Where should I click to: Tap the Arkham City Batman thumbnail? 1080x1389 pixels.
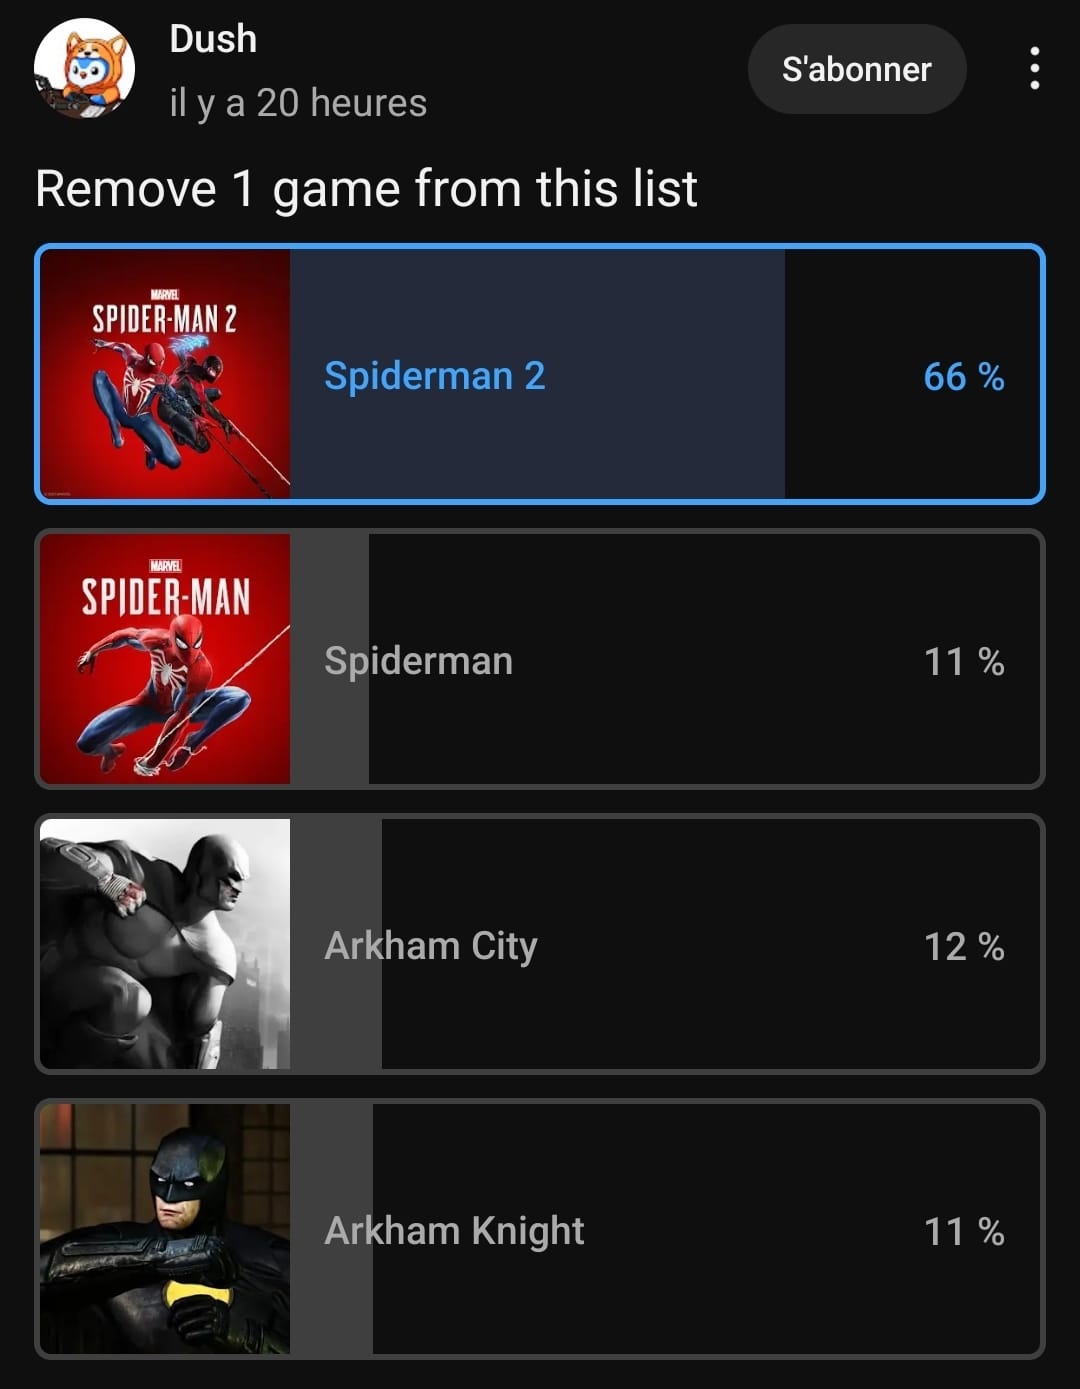[x=165, y=944]
